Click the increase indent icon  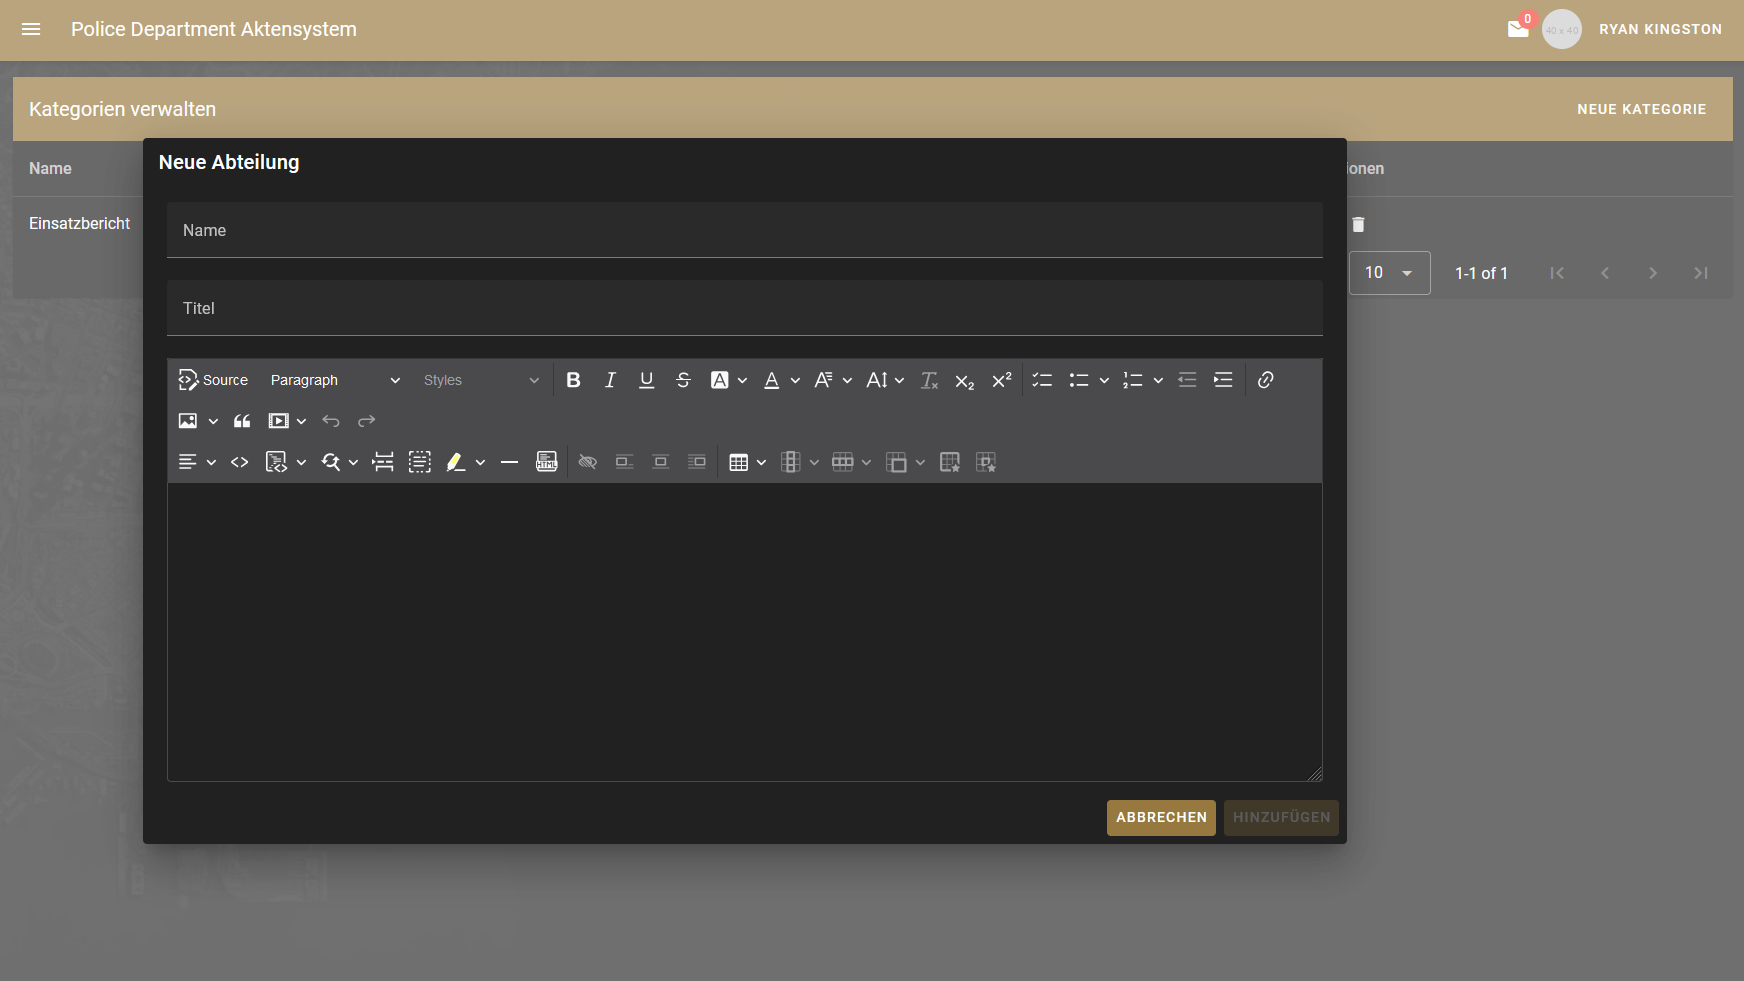coord(1223,380)
